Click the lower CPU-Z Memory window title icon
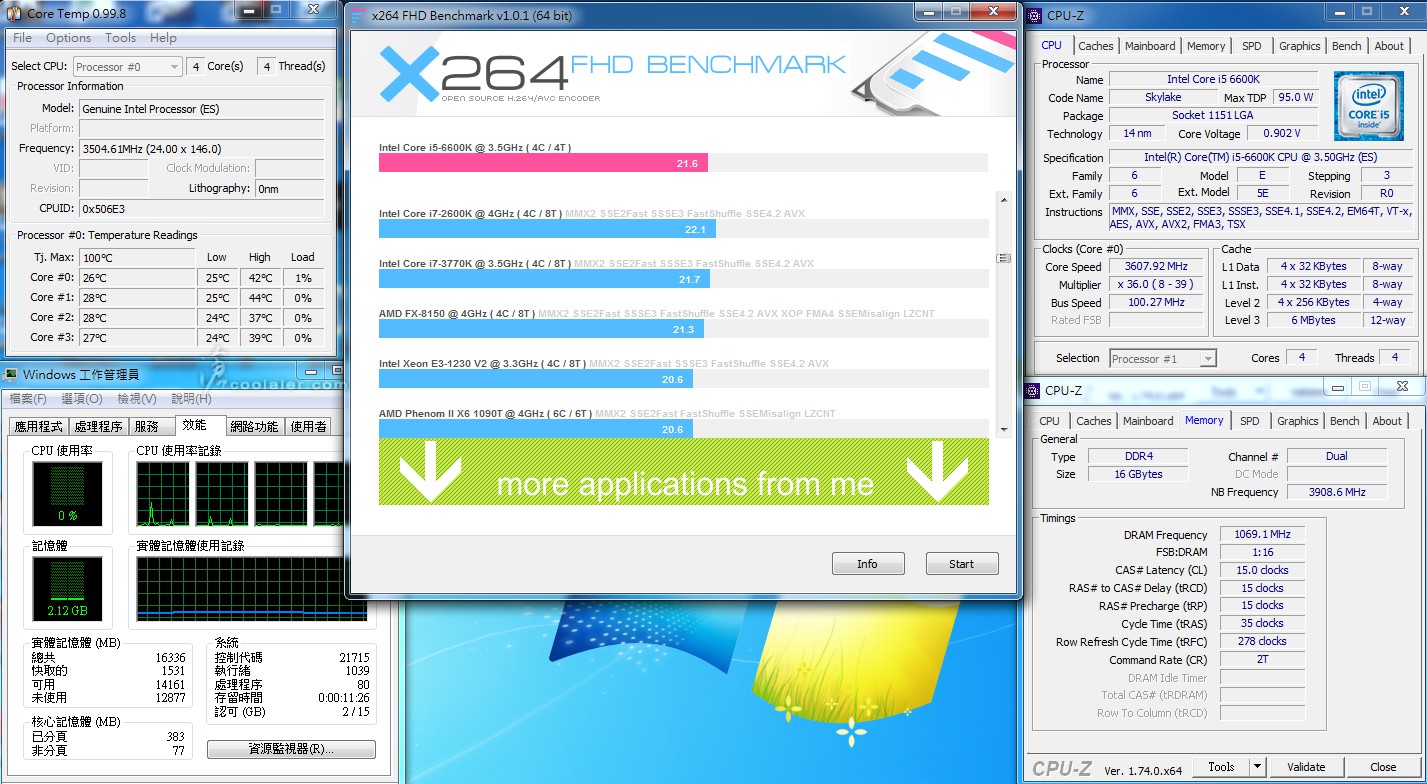1427x784 pixels. [1035, 389]
